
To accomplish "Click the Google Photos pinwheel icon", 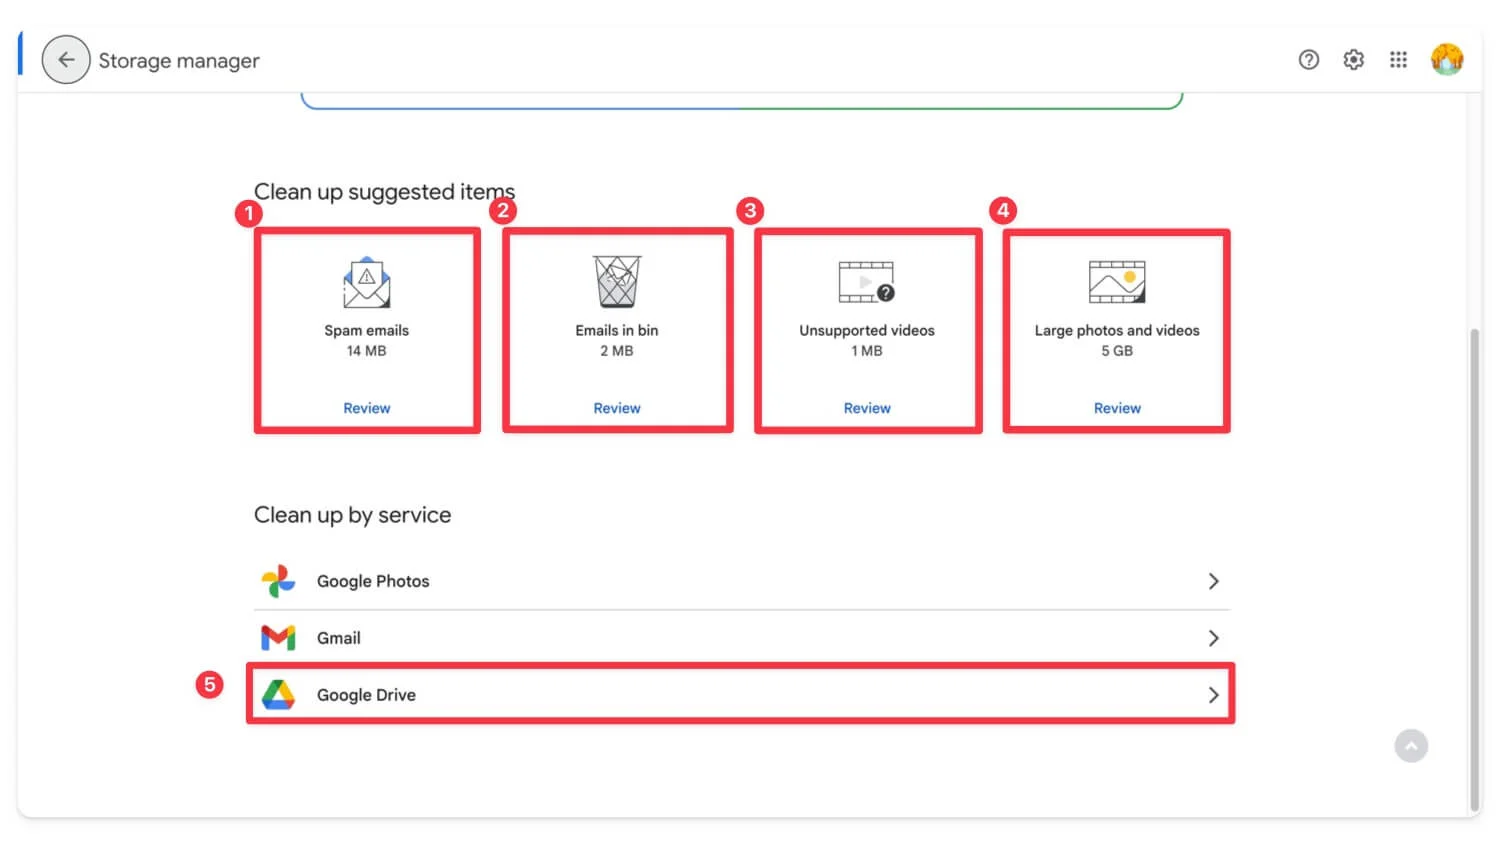I will 278,581.
